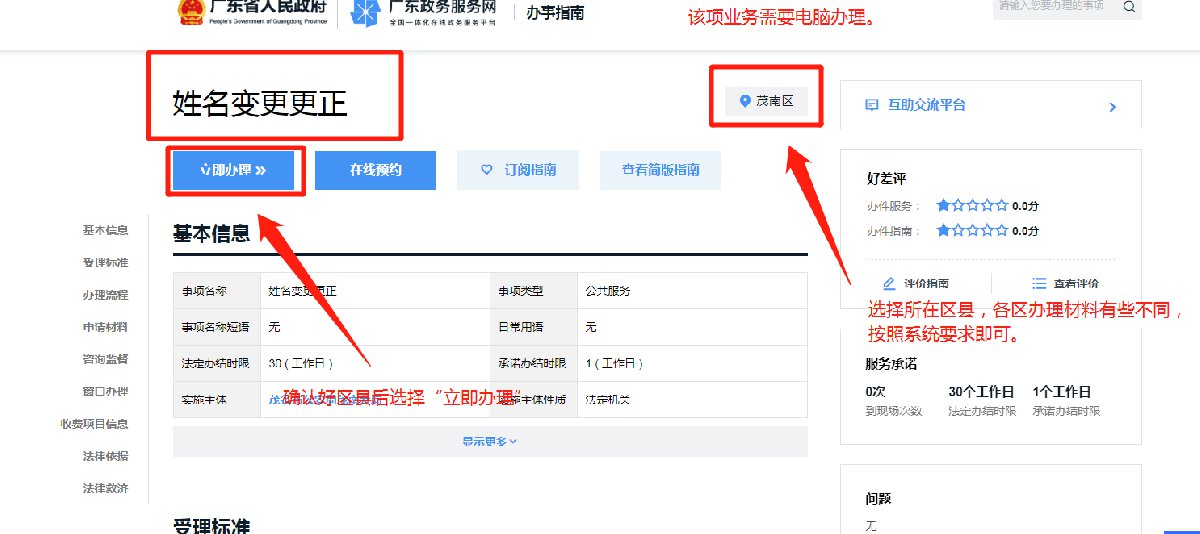Click the 互助交流平台 chat icon
Screen dimensions: 1200x534
point(871,105)
